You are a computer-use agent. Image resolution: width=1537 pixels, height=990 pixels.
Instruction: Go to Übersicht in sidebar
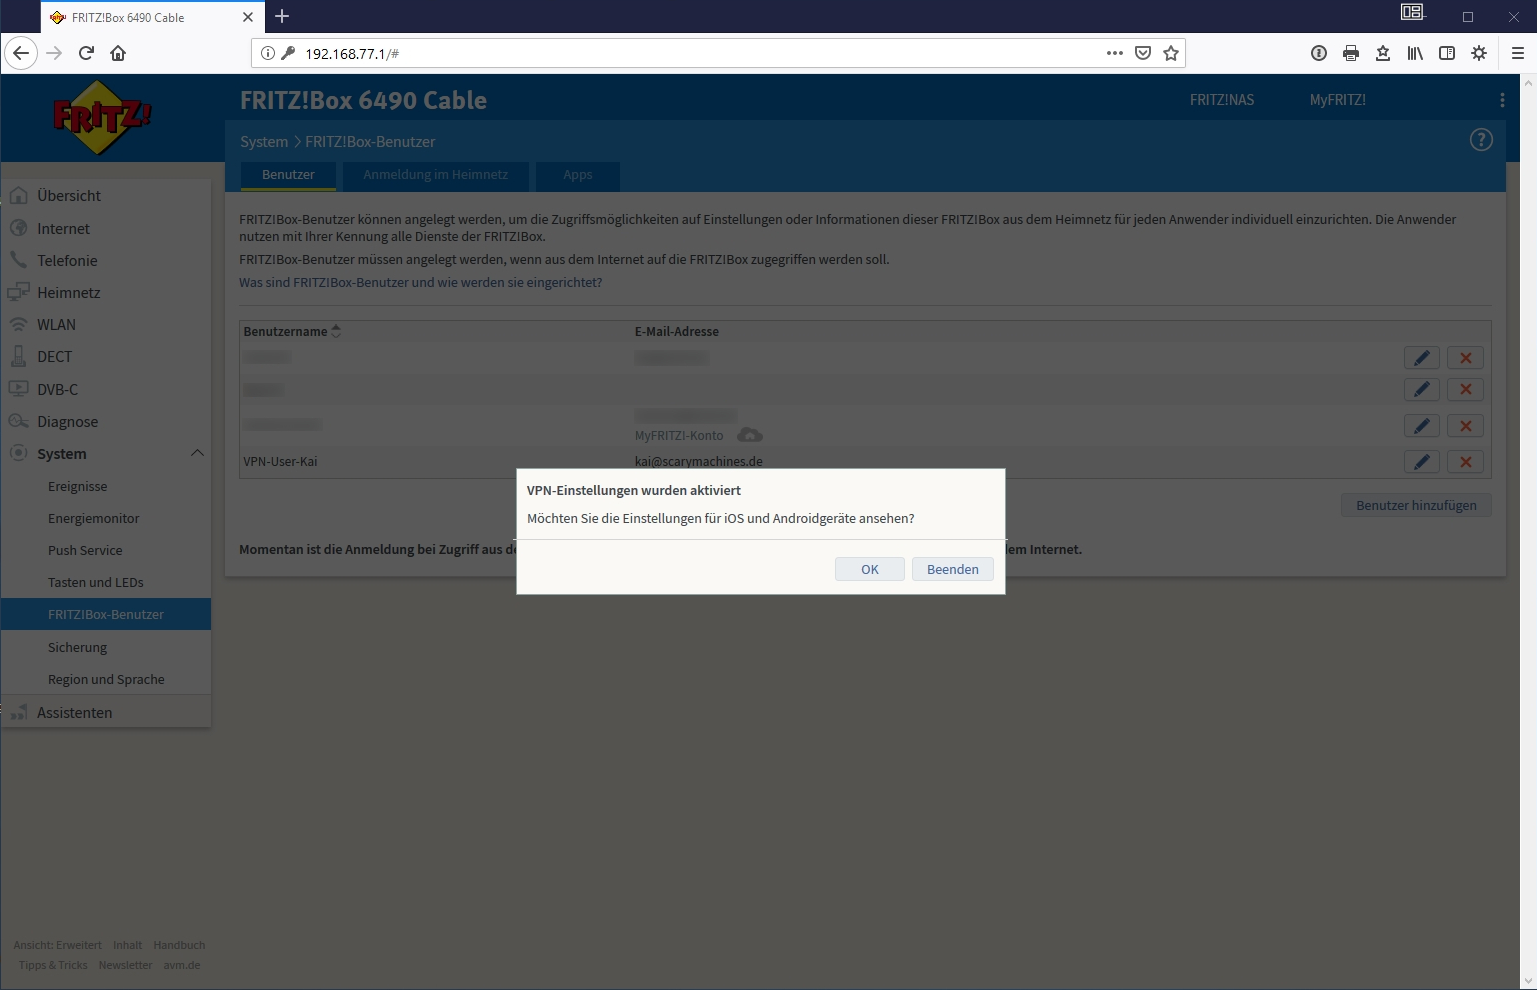pyautogui.click(x=106, y=196)
